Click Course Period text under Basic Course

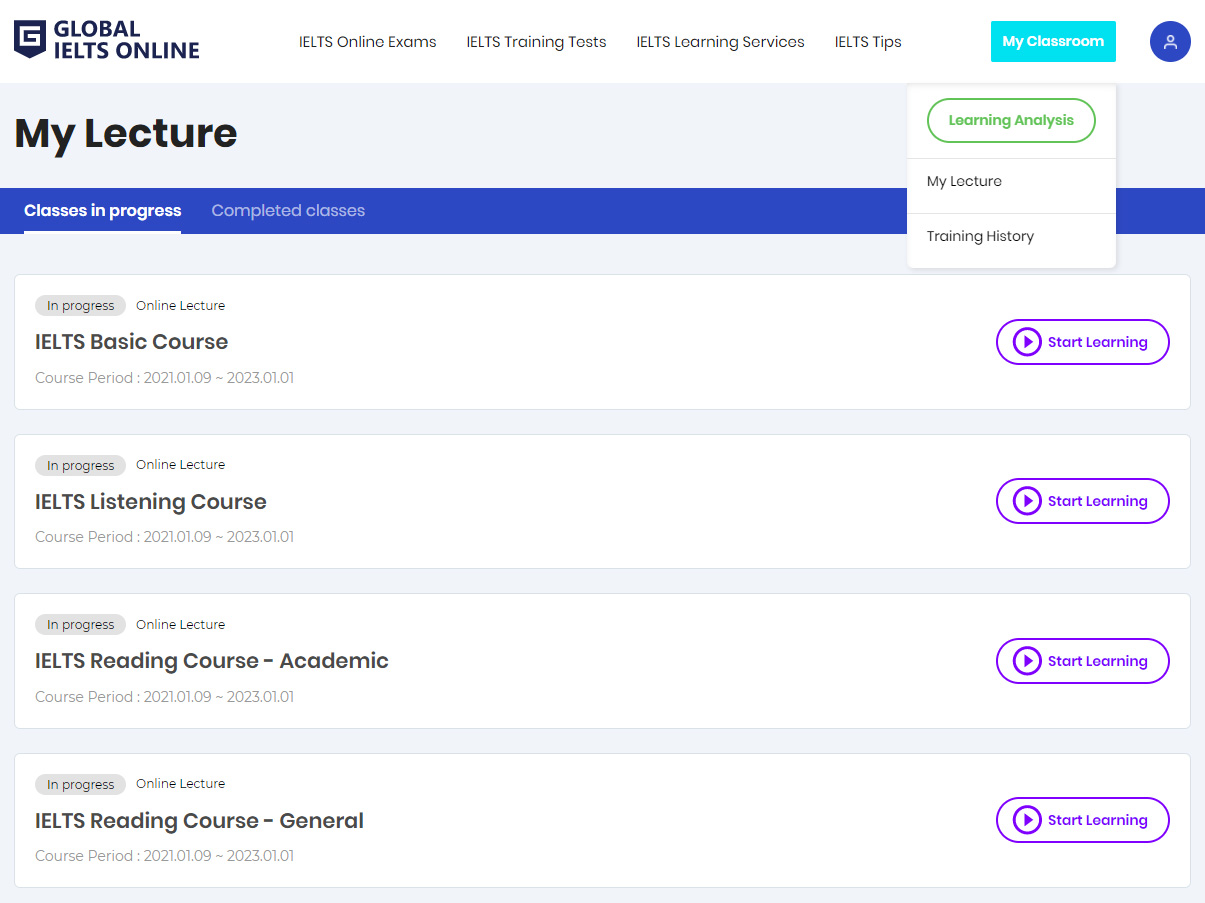(164, 378)
